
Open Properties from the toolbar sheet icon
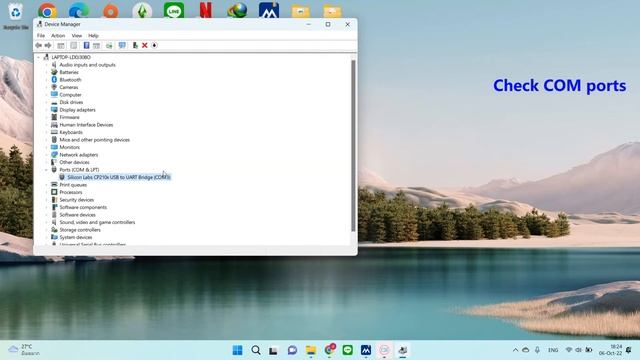pyautogui.click(x=73, y=45)
